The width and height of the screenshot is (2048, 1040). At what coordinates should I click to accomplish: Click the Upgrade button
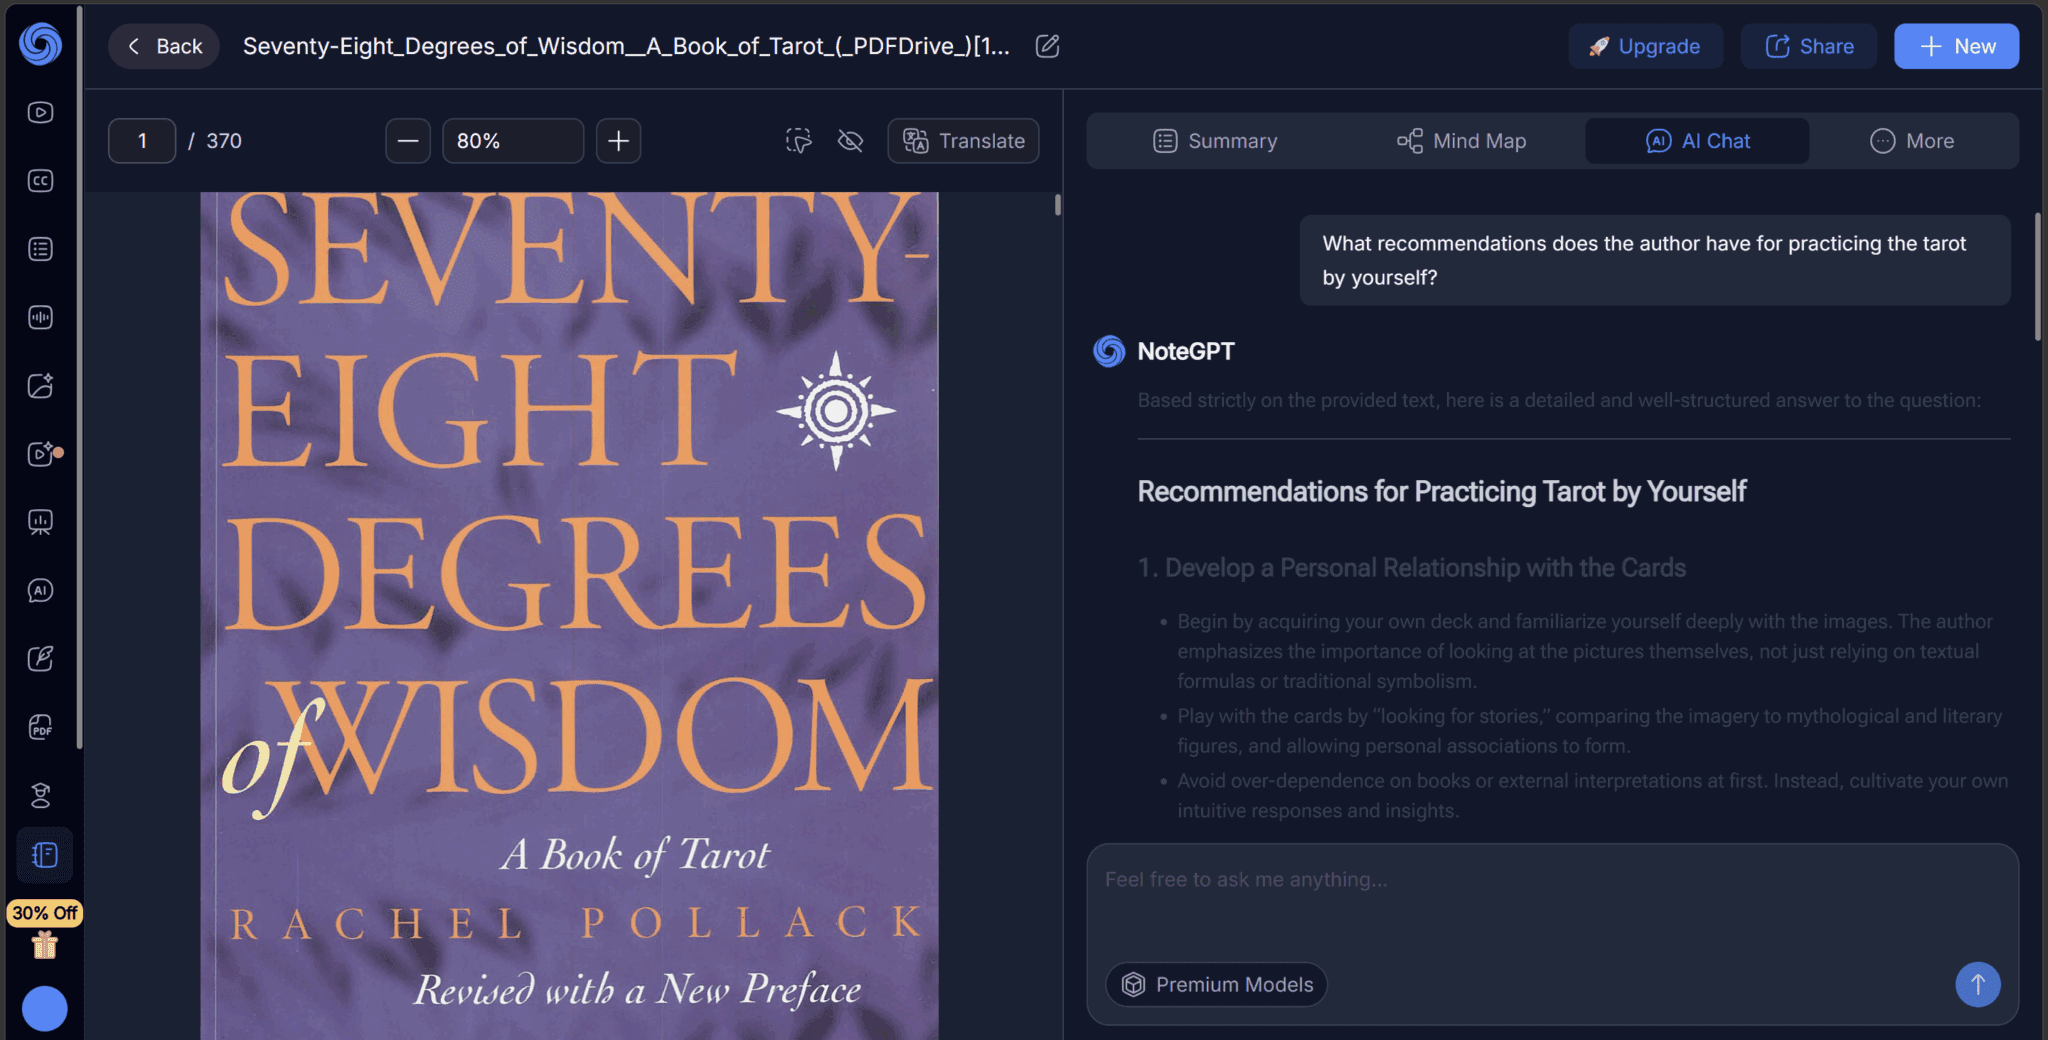tap(1645, 46)
